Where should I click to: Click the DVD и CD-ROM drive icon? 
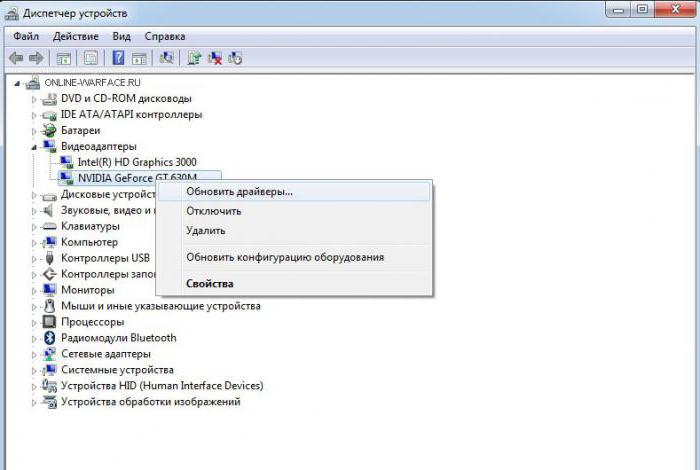(x=49, y=99)
